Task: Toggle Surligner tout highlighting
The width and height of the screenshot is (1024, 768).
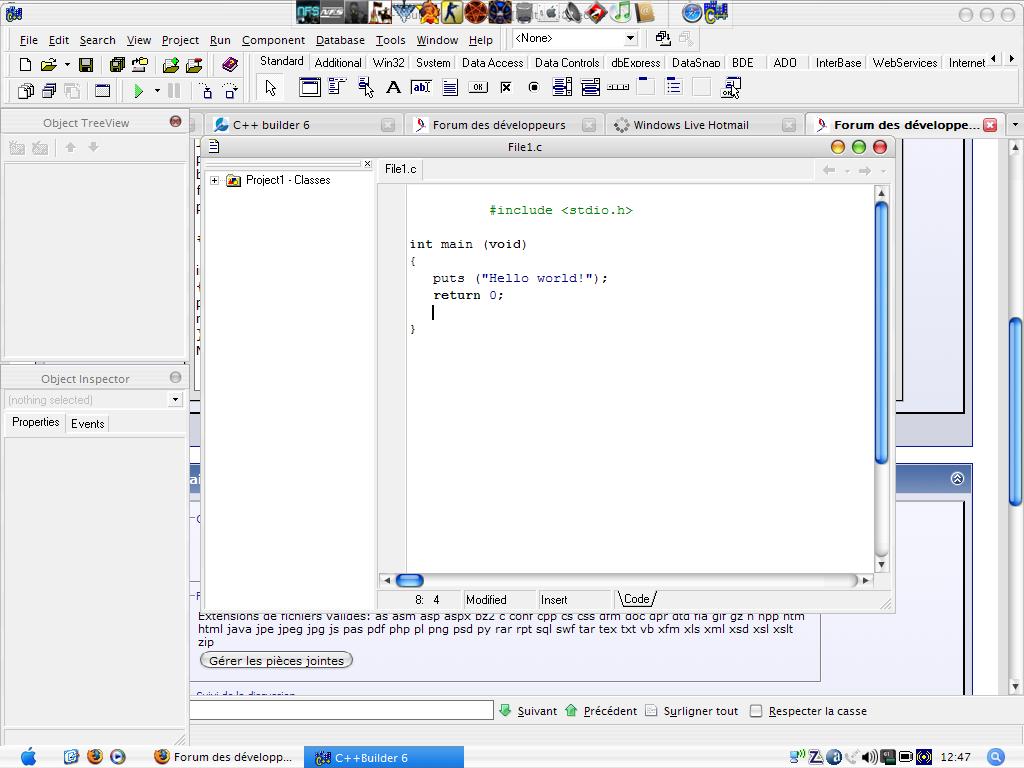Action: click(x=691, y=711)
